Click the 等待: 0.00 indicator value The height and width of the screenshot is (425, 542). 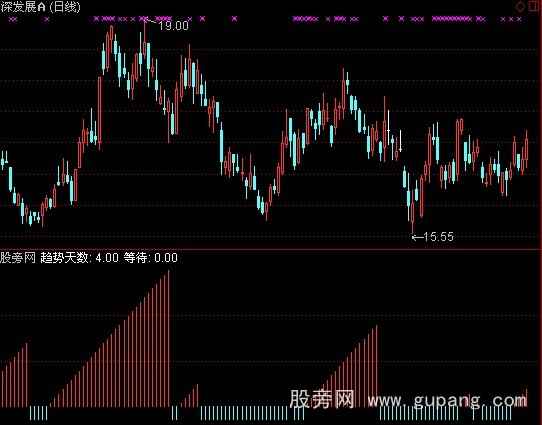151,258
